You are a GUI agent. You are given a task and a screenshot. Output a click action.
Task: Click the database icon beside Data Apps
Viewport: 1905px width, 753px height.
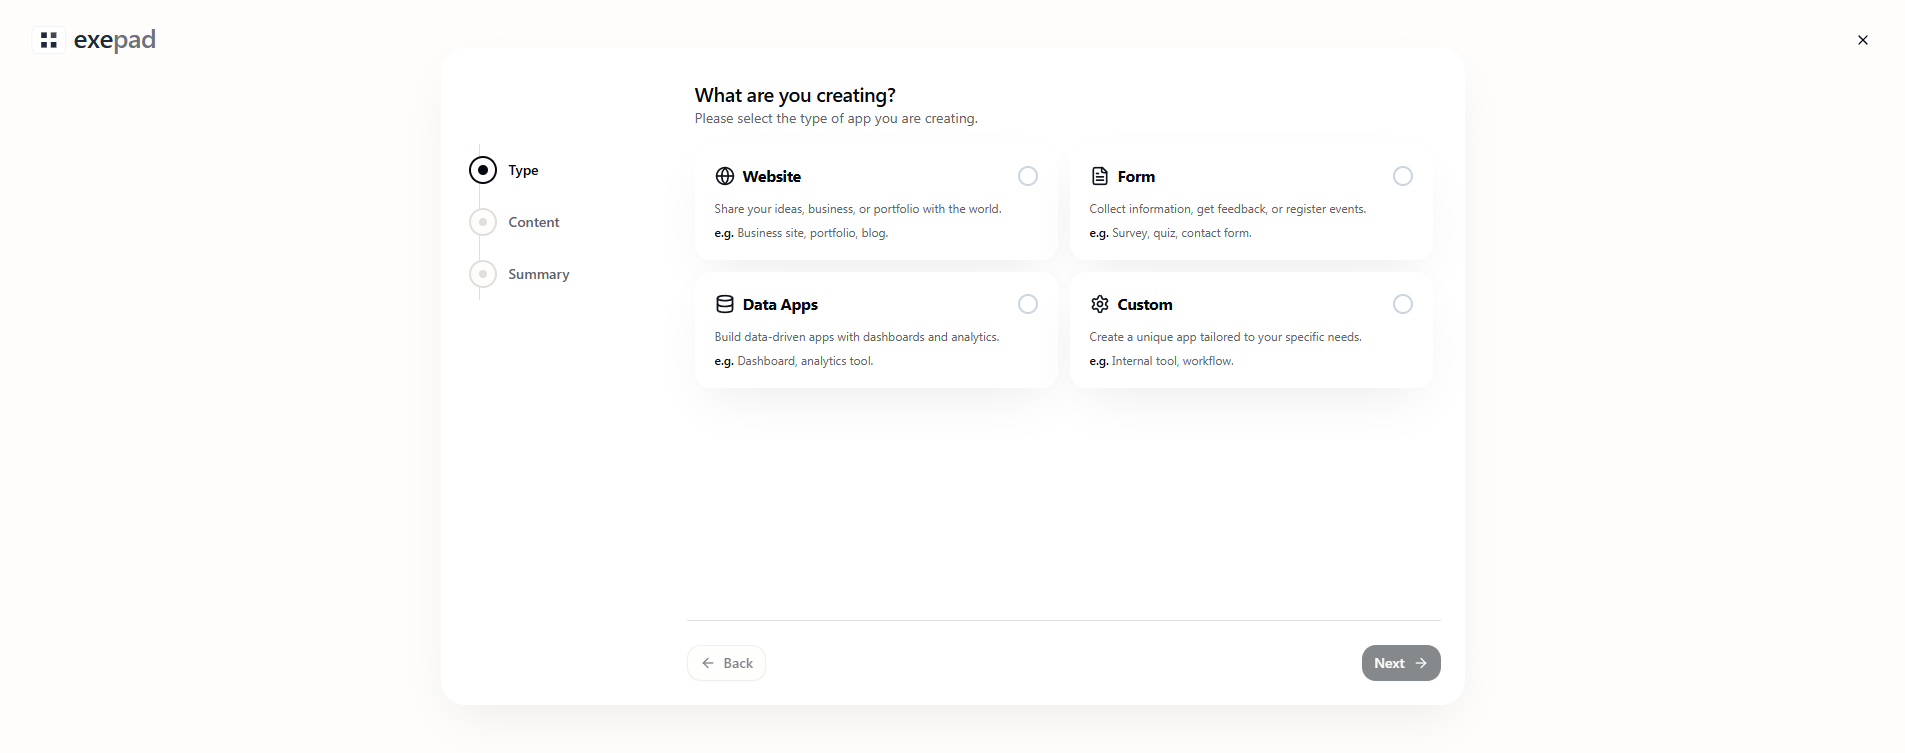(x=725, y=304)
